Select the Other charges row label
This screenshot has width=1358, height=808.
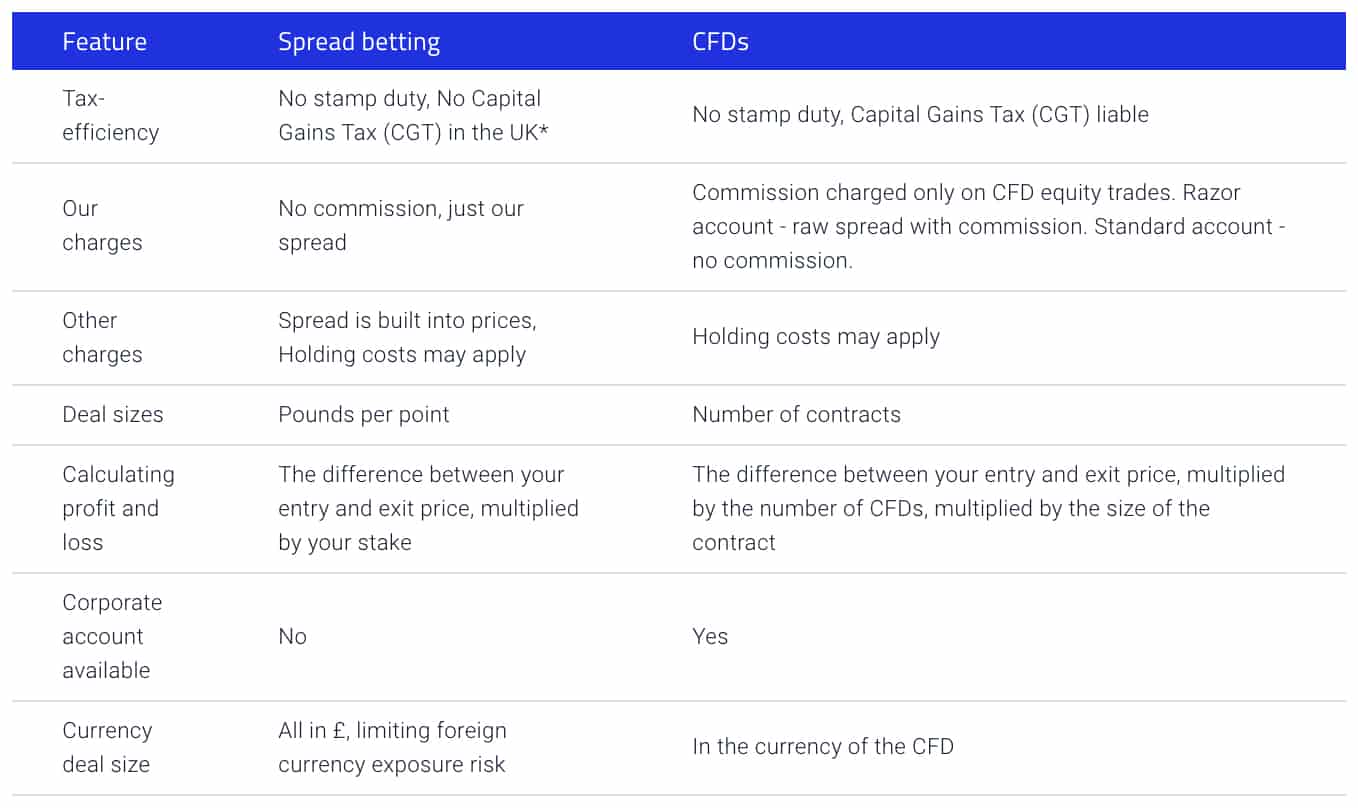[102, 337]
